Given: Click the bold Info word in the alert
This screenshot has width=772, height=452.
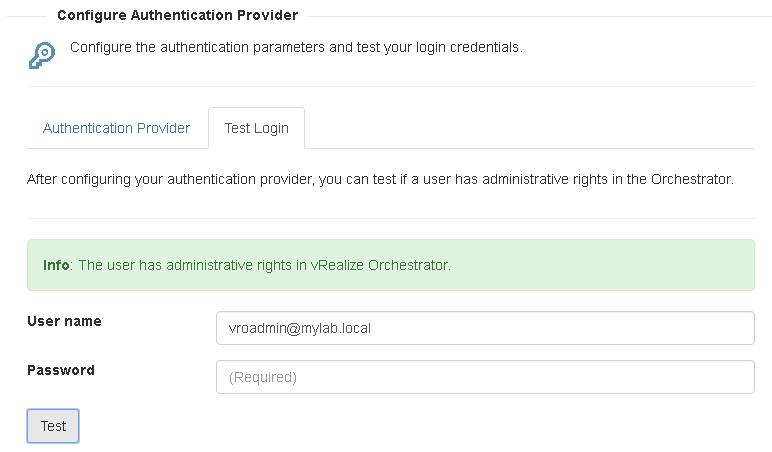Looking at the screenshot, I should (x=56, y=265).
